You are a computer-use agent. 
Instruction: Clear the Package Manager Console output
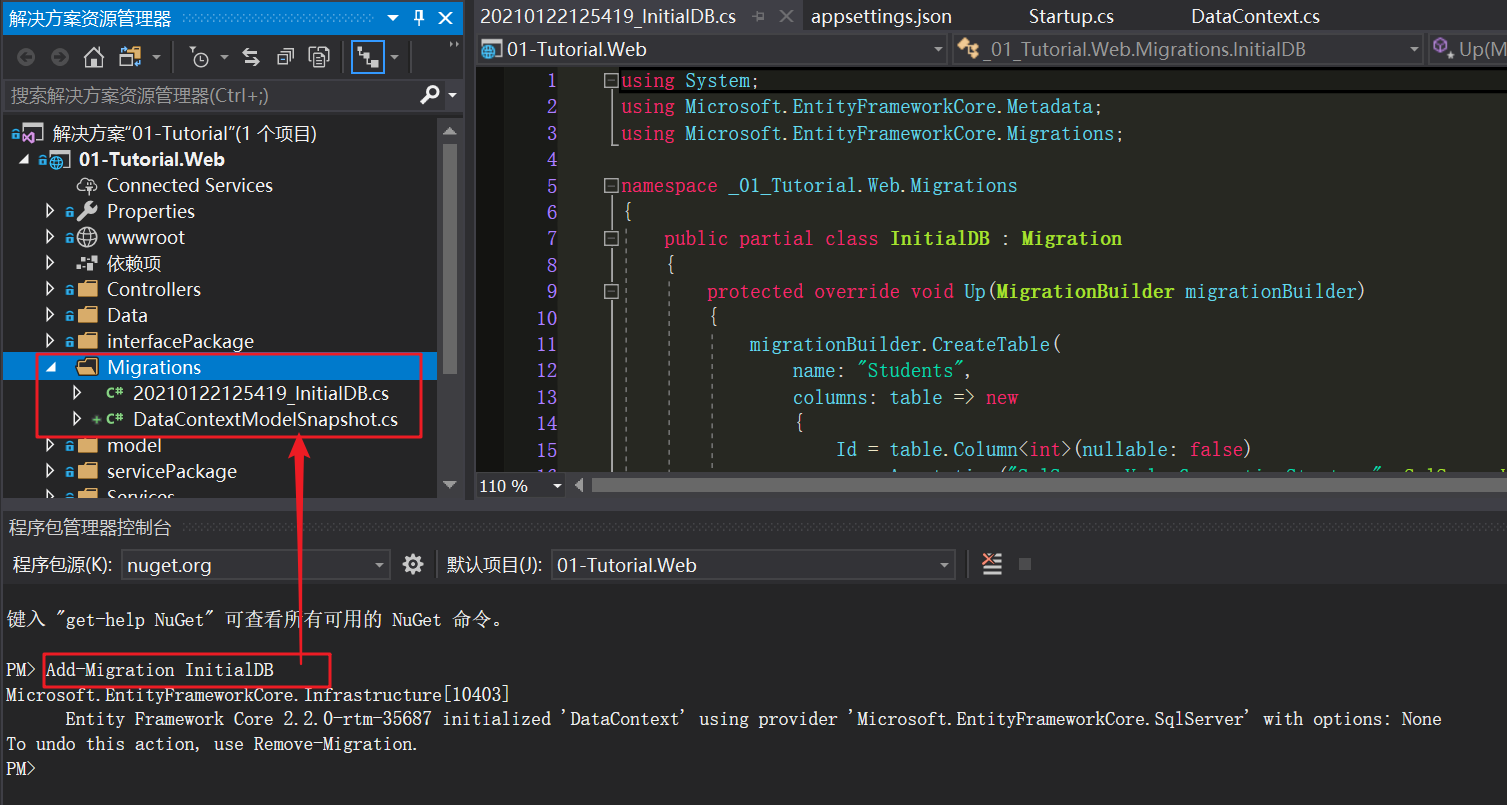(992, 564)
